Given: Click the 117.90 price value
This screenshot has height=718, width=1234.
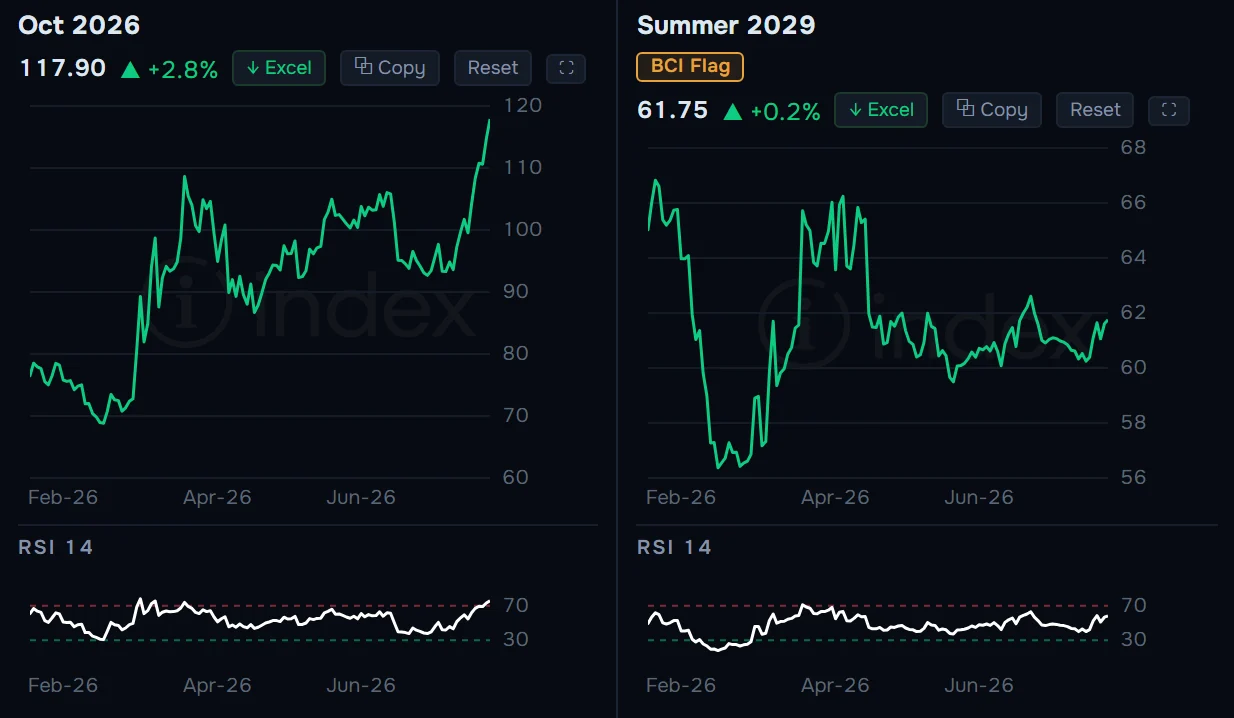Looking at the screenshot, I should [x=62, y=68].
